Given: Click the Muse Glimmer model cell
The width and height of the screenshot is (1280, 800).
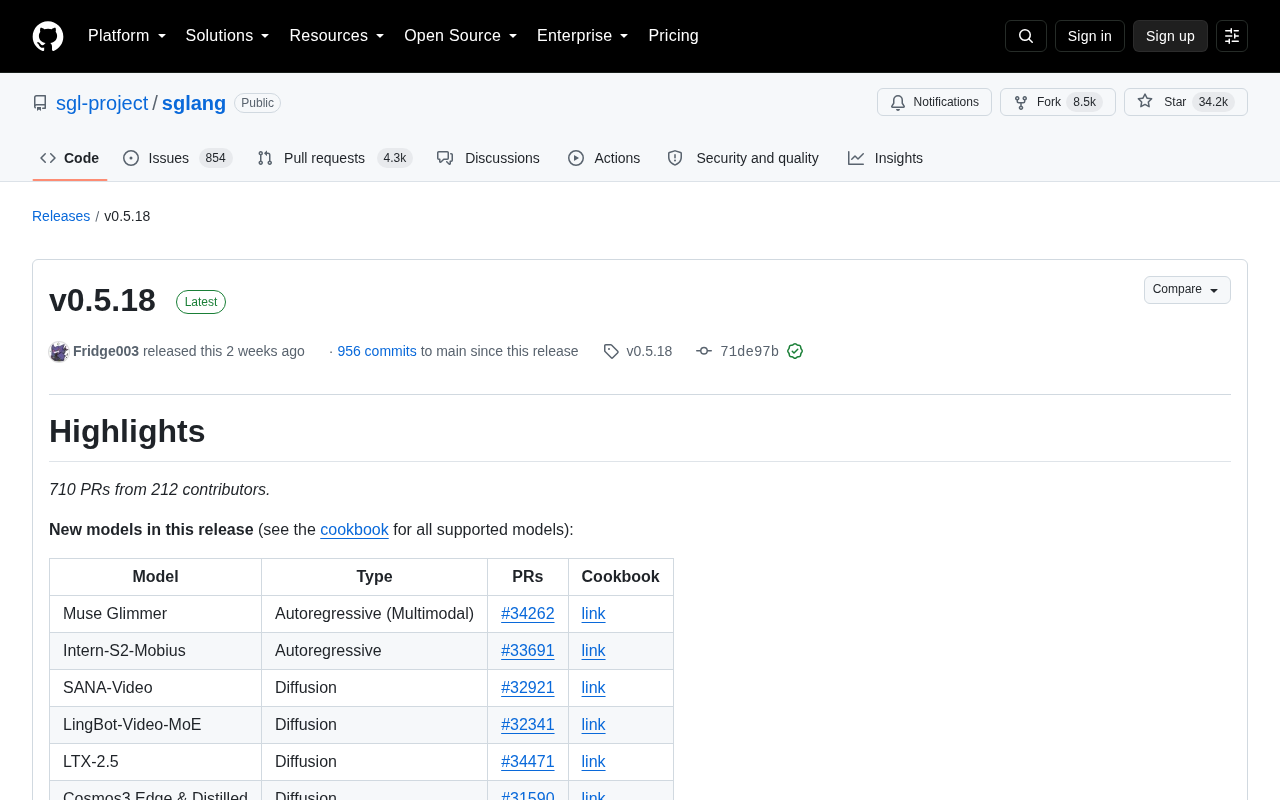Looking at the screenshot, I should pos(156,614).
